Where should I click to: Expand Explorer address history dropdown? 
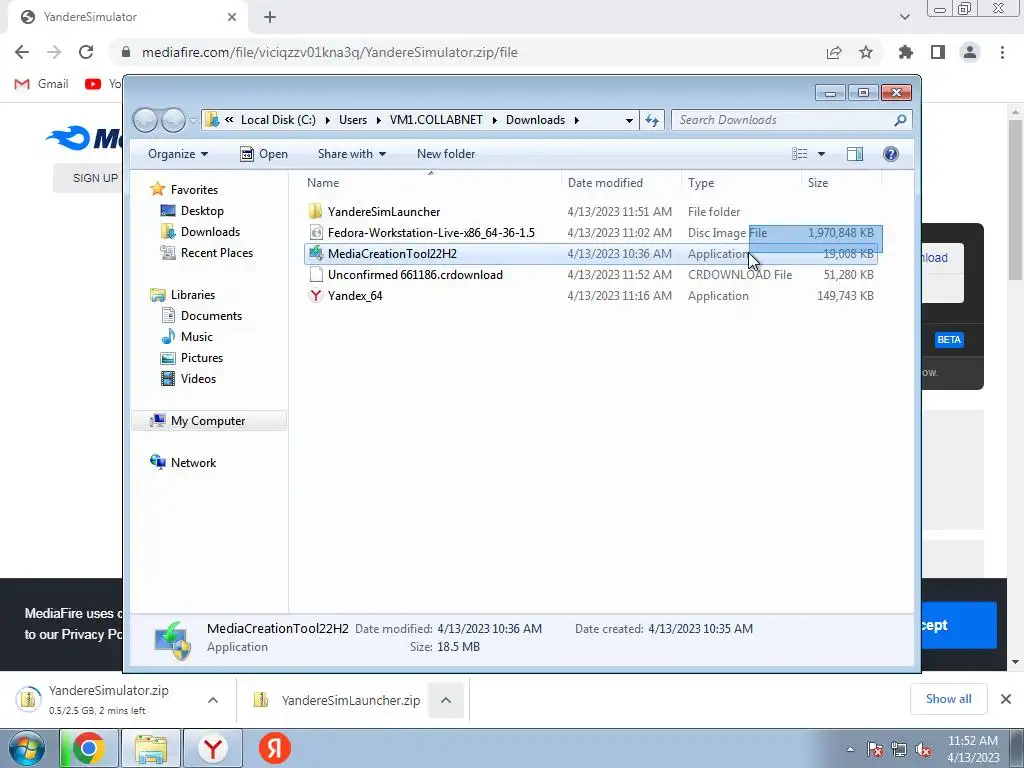[629, 120]
